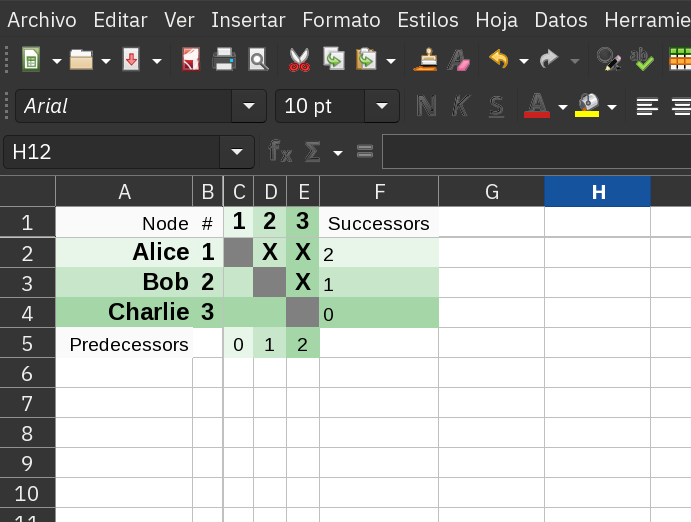Select the column H header
Screen dimensions: 691x522
click(x=597, y=192)
